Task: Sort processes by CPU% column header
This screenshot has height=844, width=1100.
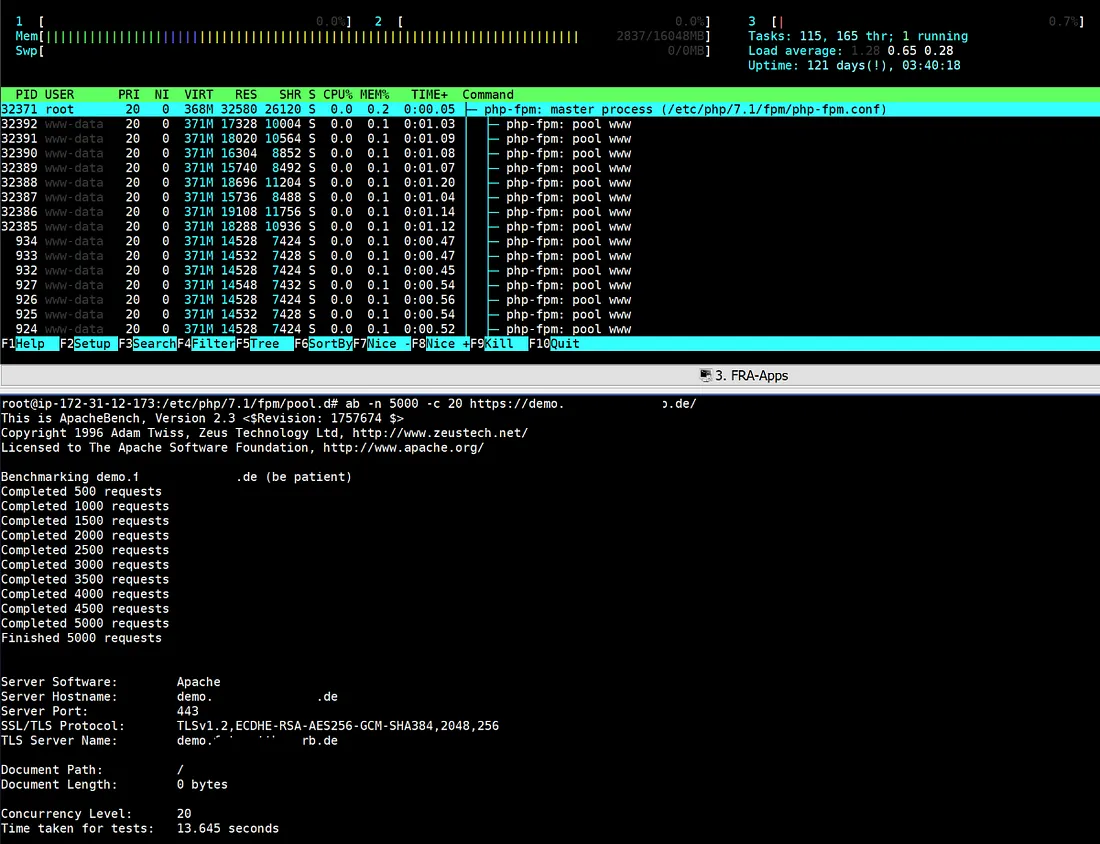Action: coord(337,95)
